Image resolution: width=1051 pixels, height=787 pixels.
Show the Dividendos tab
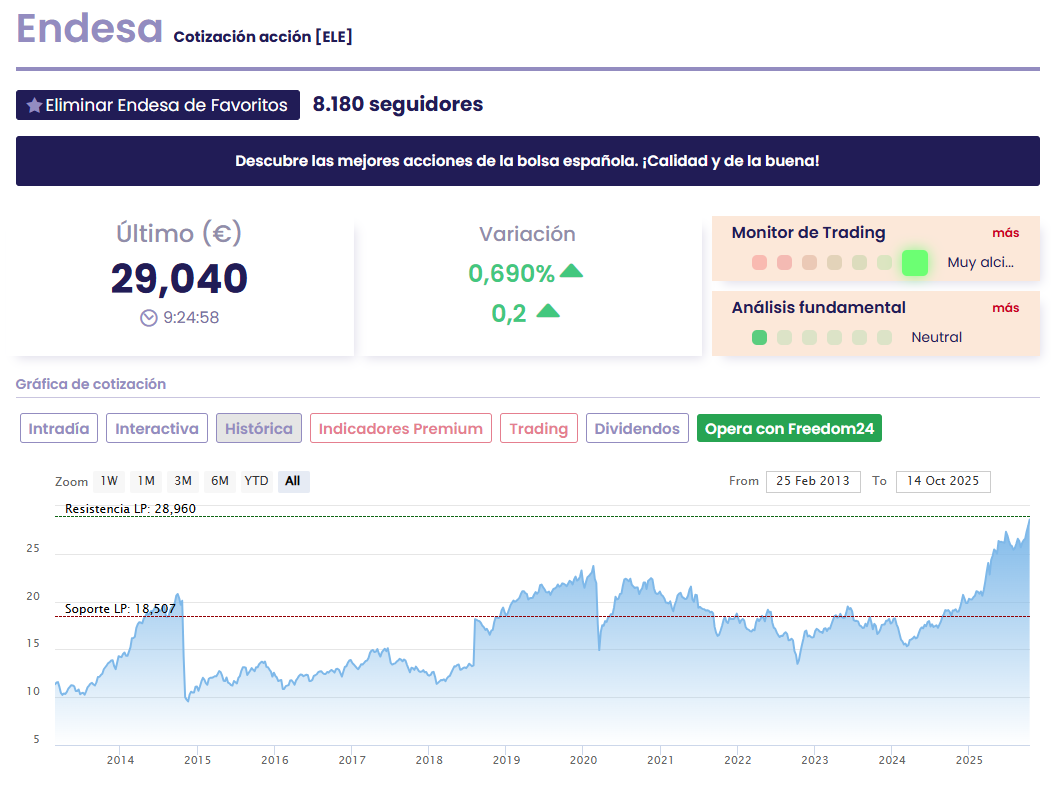coord(637,429)
